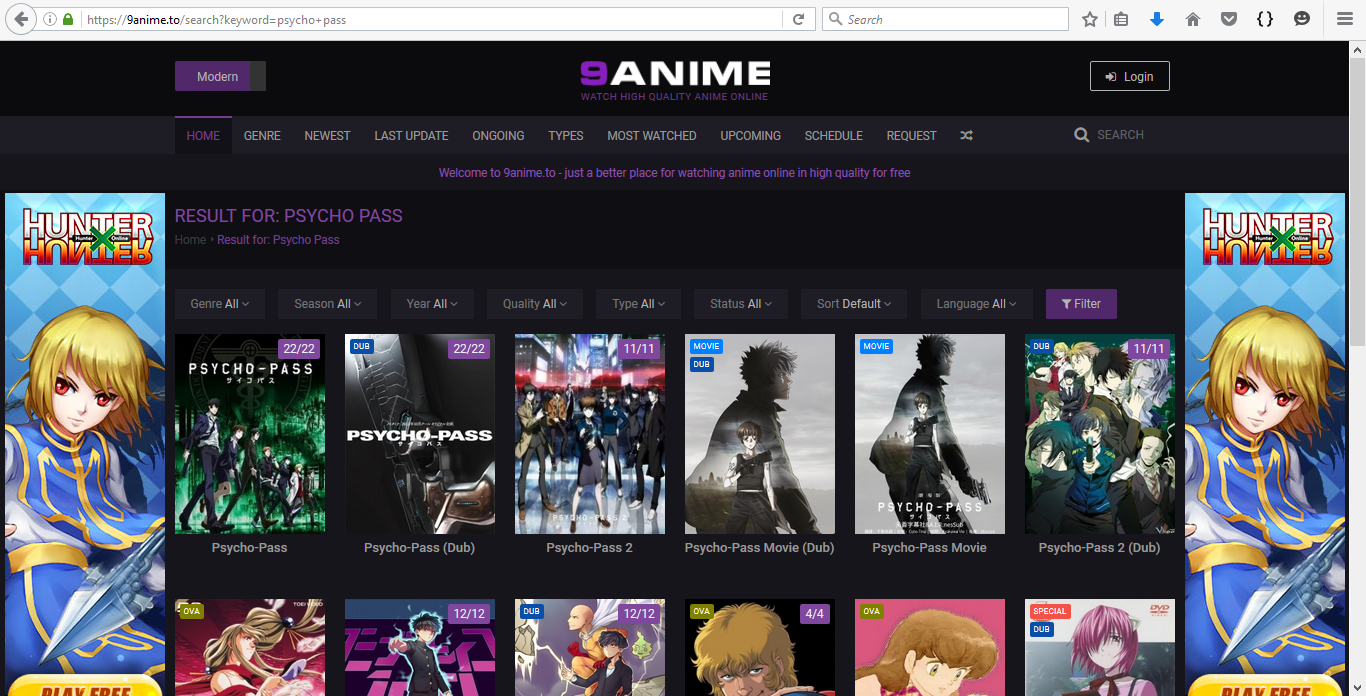Viewport: 1366px width, 696px height.
Task: Click the Psycho-Pass poster thumbnail
Action: [x=250, y=434]
